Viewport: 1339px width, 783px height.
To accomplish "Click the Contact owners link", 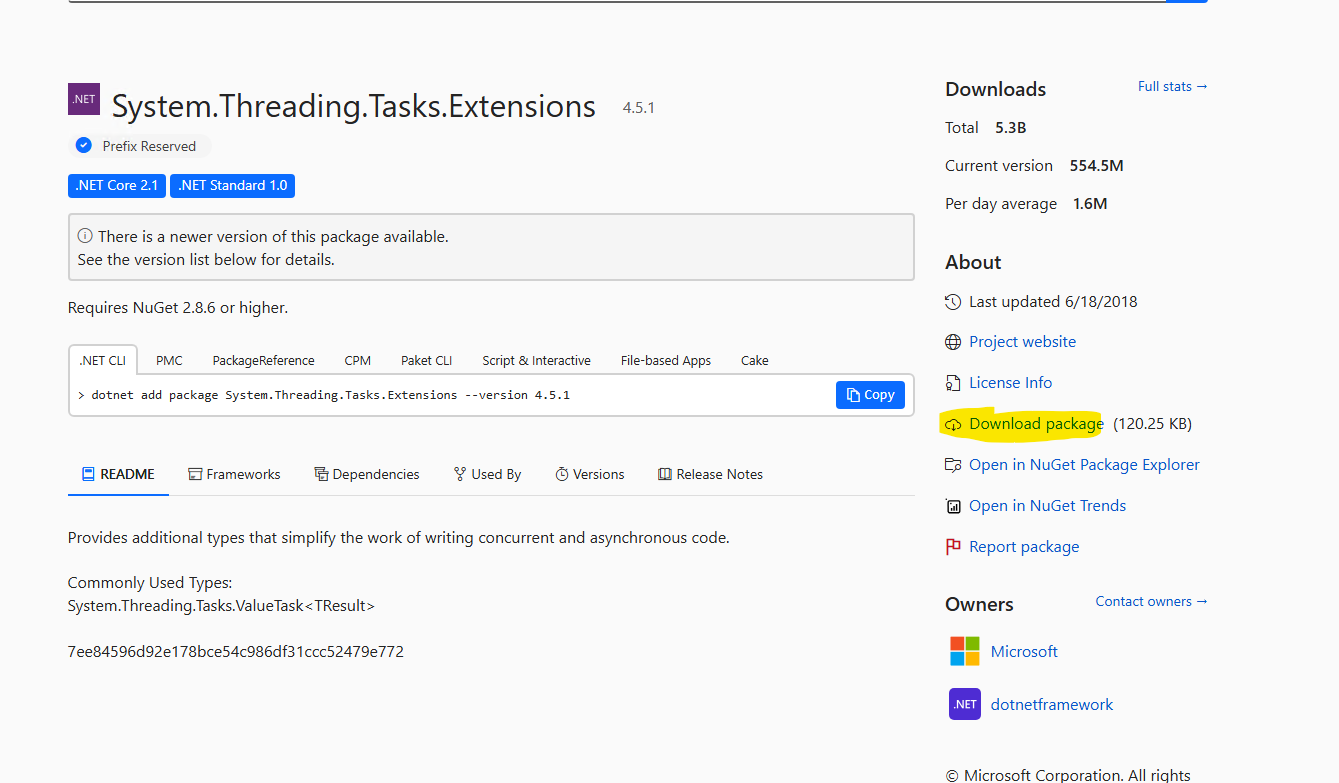I will [x=1151, y=602].
